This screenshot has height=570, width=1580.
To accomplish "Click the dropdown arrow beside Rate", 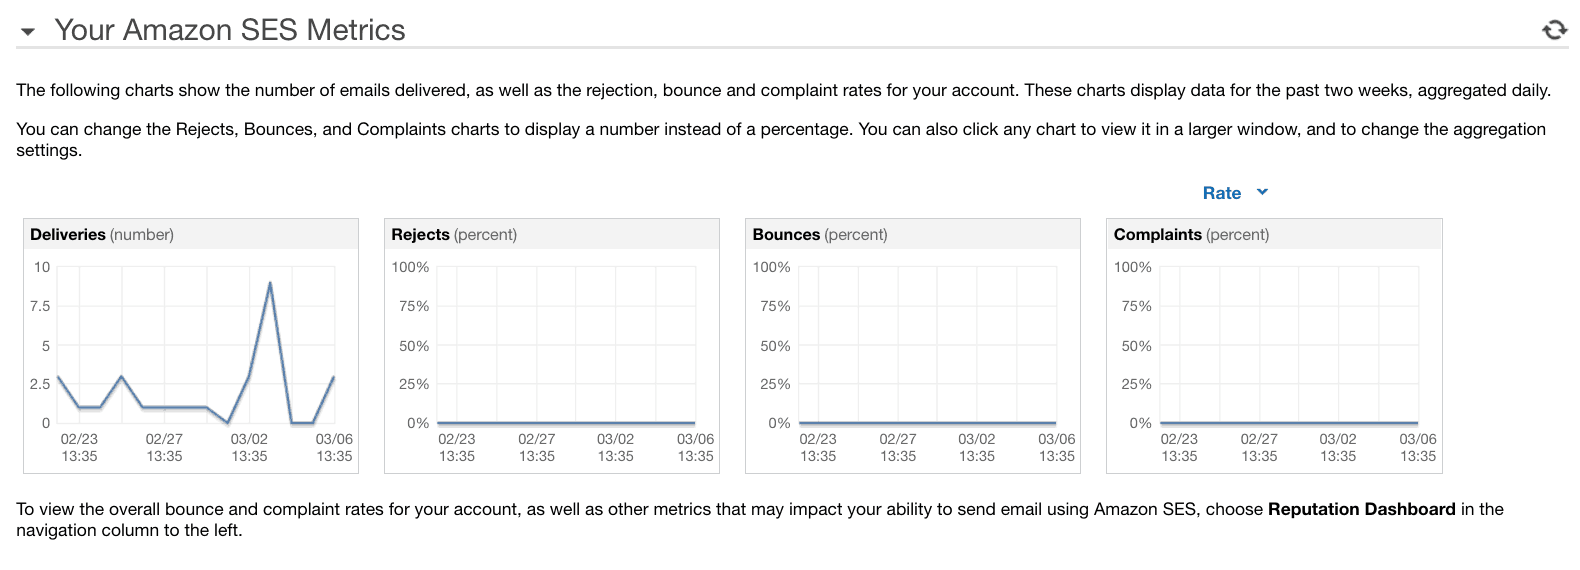I will coord(1262,192).
